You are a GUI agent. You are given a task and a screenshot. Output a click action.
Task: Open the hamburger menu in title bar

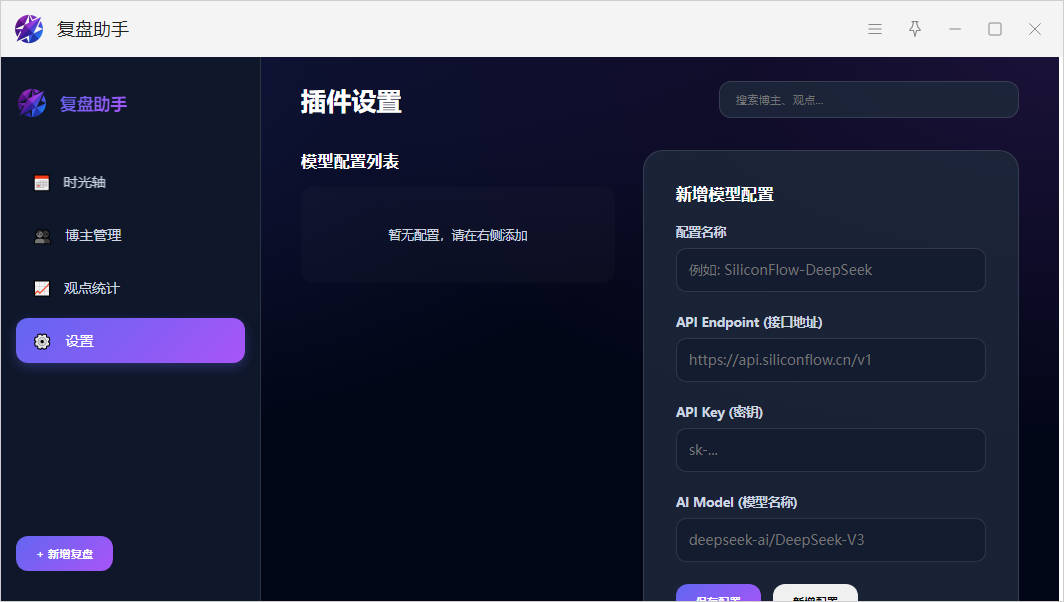point(875,29)
